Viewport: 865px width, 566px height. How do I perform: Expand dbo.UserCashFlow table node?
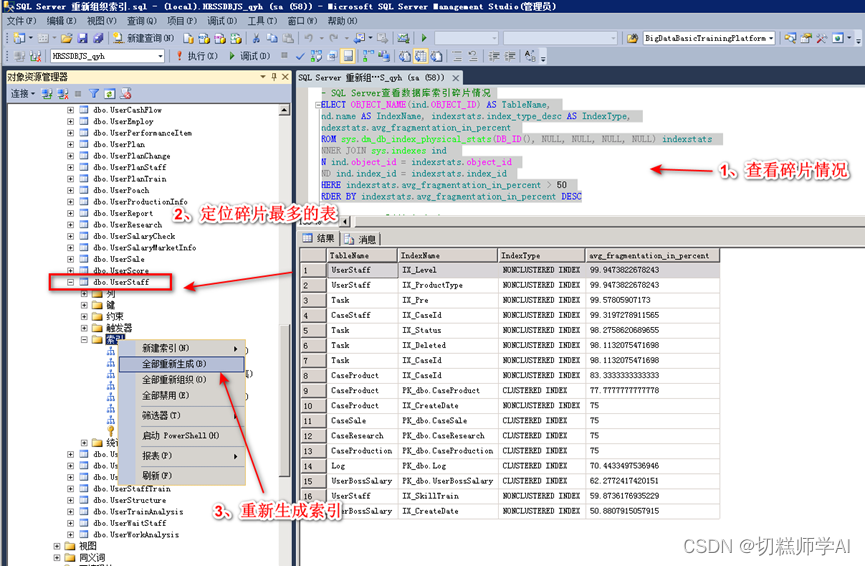[x=71, y=110]
